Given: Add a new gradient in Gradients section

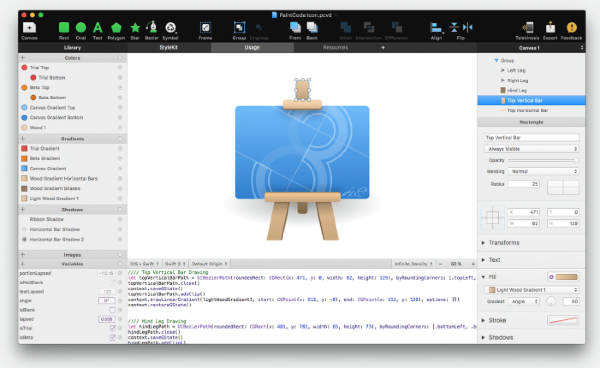Looking at the screenshot, I should pyautogui.click(x=23, y=138).
